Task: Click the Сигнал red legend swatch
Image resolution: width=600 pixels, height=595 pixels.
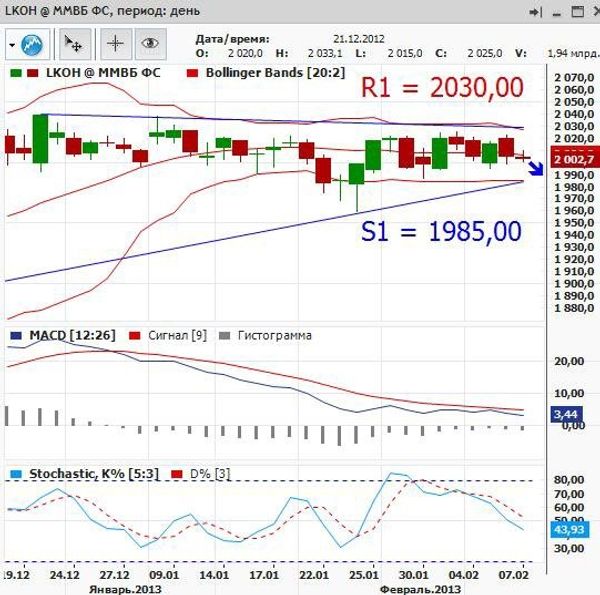Action: coord(135,336)
